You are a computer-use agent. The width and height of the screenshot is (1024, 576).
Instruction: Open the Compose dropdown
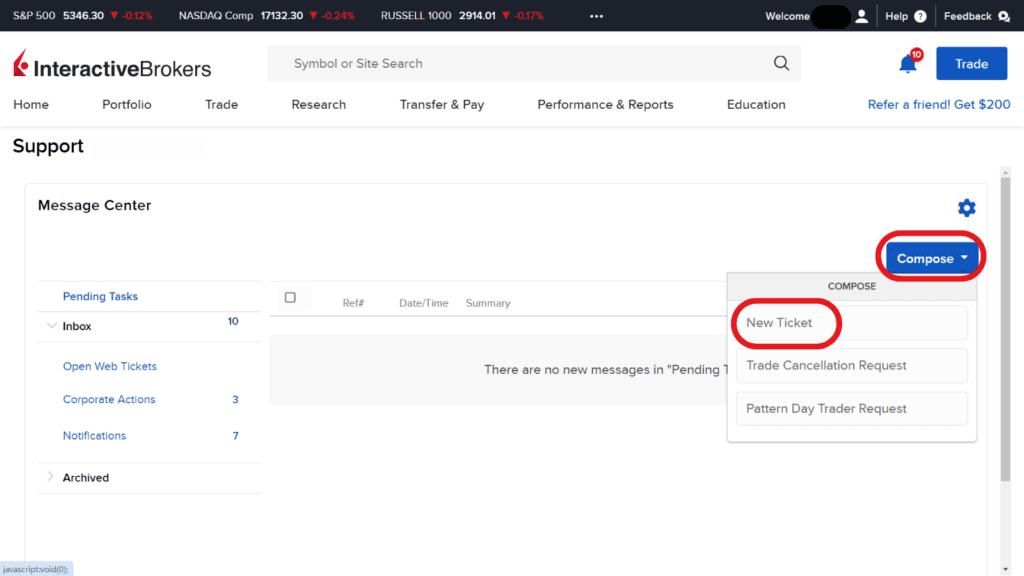pyautogui.click(x=929, y=258)
